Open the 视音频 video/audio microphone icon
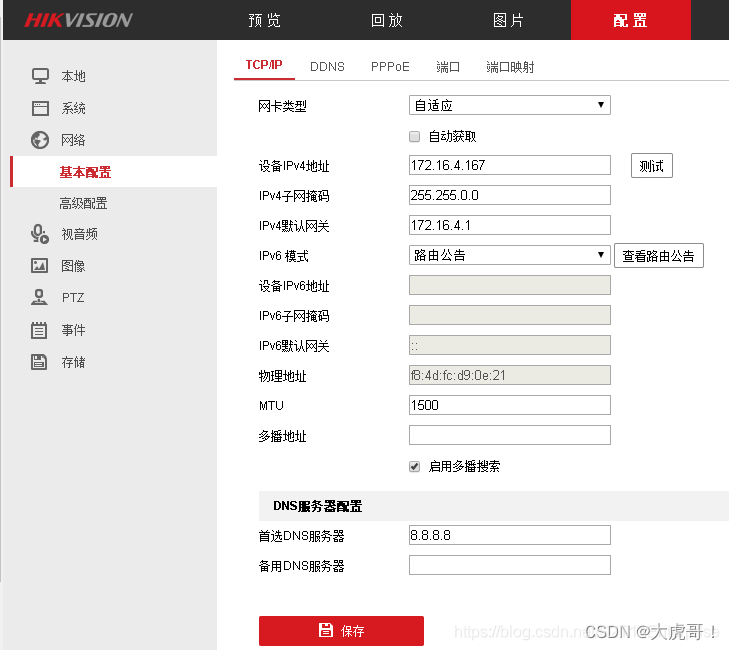The width and height of the screenshot is (729, 650). point(40,234)
